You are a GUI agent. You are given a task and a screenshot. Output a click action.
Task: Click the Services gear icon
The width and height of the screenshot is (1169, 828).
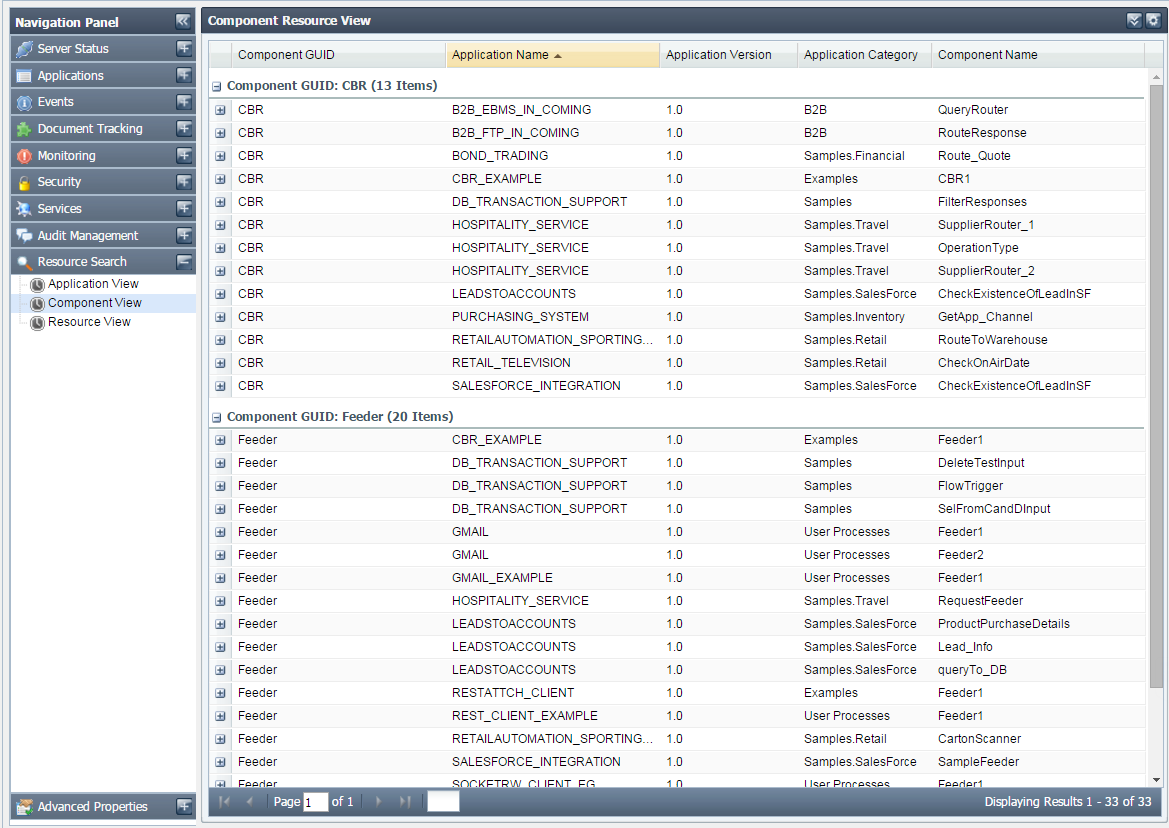24,209
